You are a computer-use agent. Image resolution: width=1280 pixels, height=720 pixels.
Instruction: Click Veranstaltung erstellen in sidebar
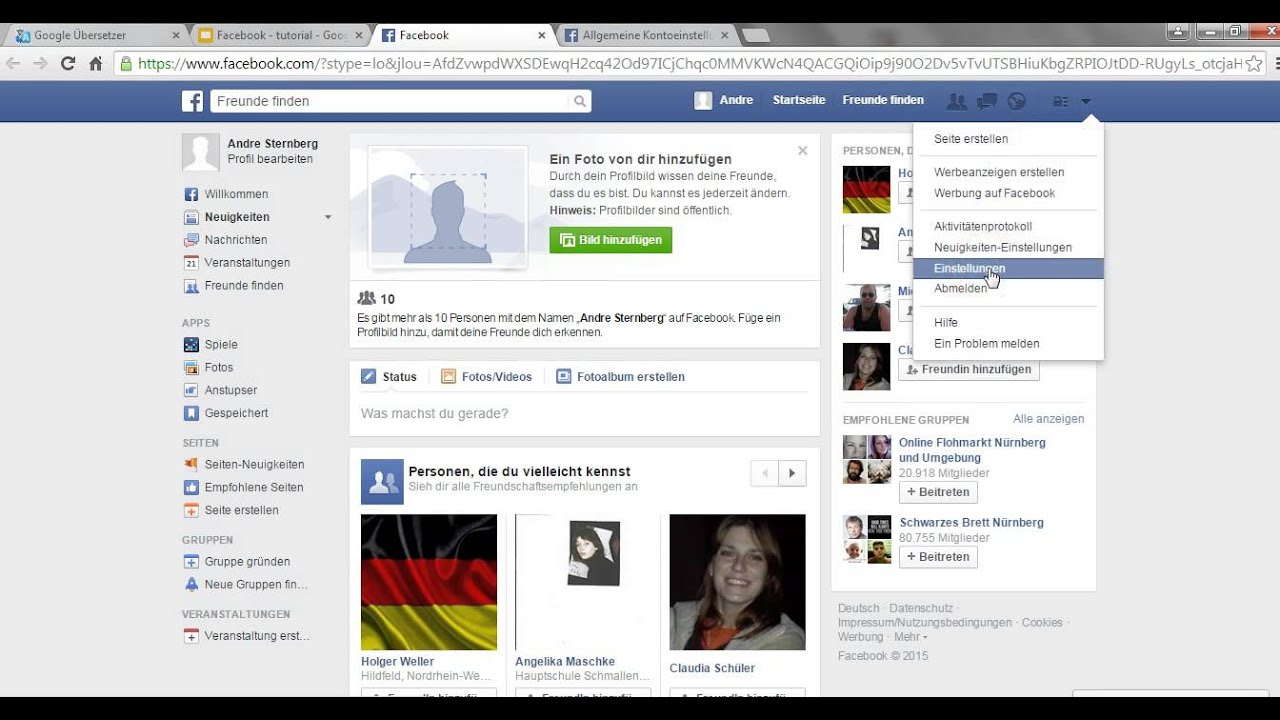pyautogui.click(x=257, y=636)
